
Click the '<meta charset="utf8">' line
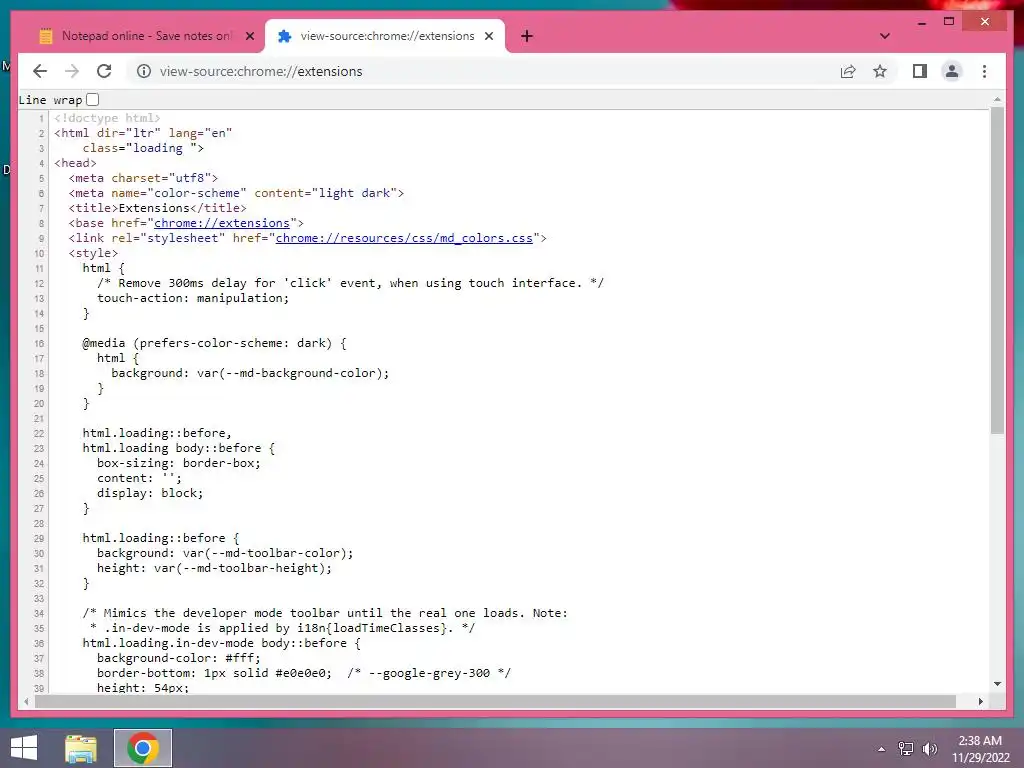click(x=143, y=178)
